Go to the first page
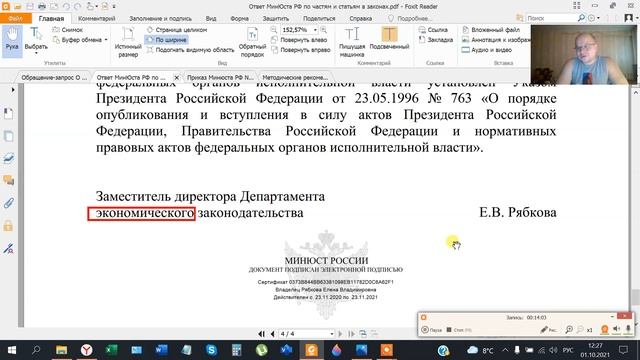Image resolution: width=640 pixels, height=360 pixels. (x=261, y=334)
